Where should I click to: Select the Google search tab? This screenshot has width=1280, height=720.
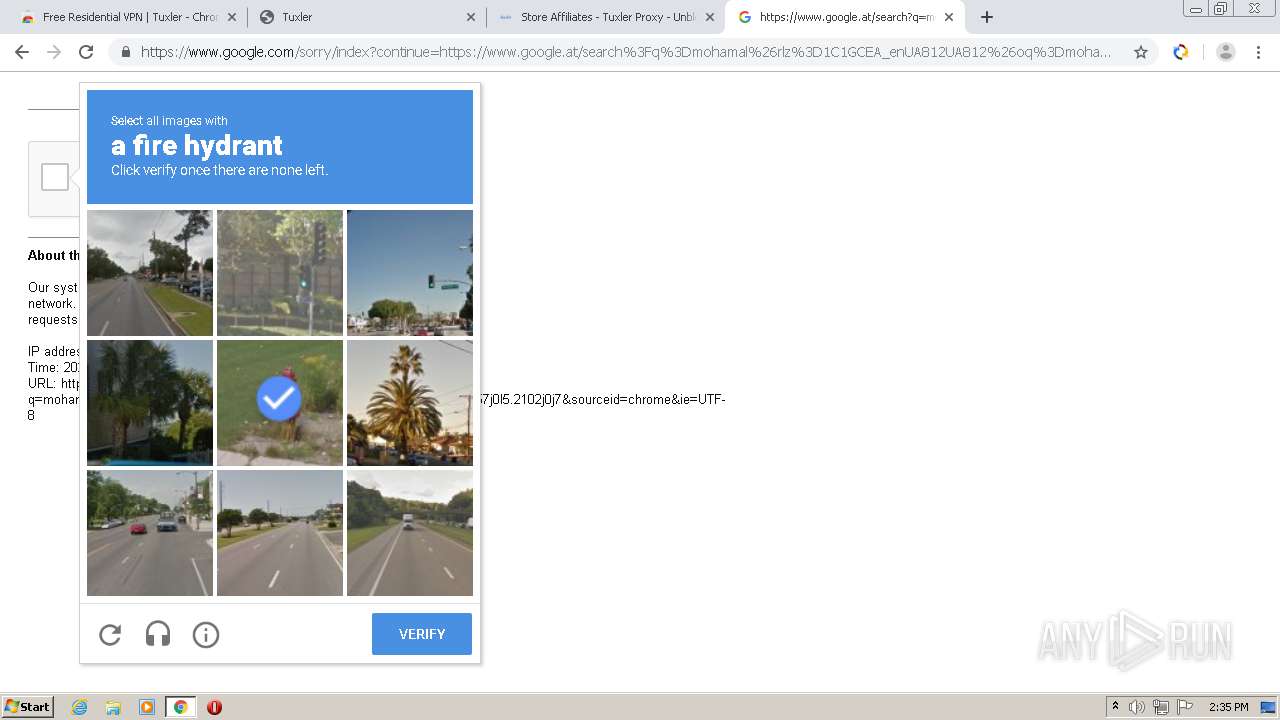[x=845, y=17]
